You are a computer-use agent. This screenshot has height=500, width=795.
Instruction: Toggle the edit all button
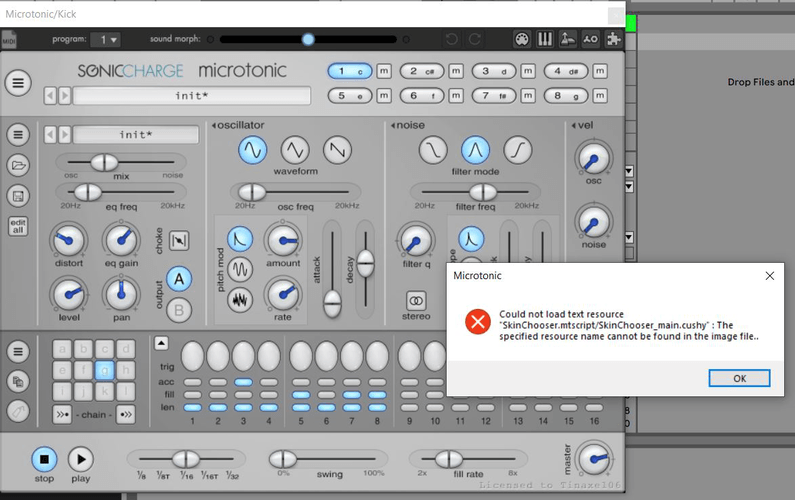tap(18, 226)
